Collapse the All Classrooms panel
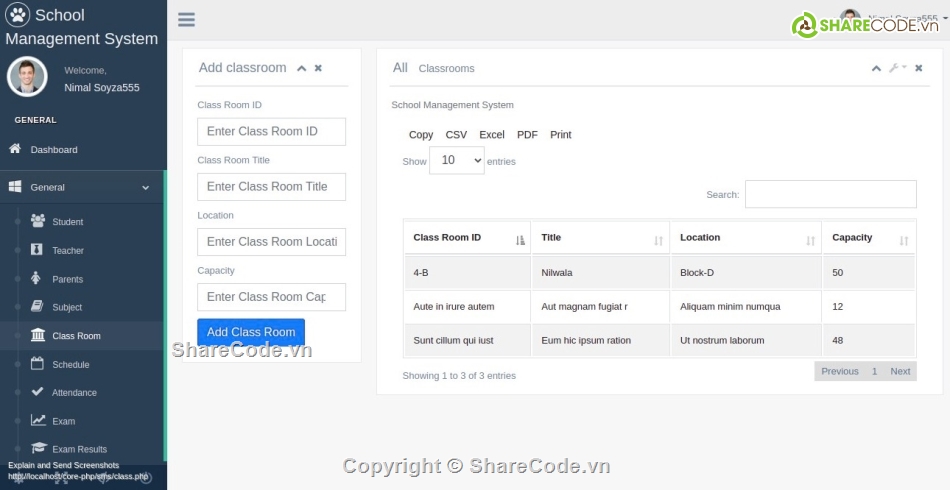 click(x=876, y=68)
